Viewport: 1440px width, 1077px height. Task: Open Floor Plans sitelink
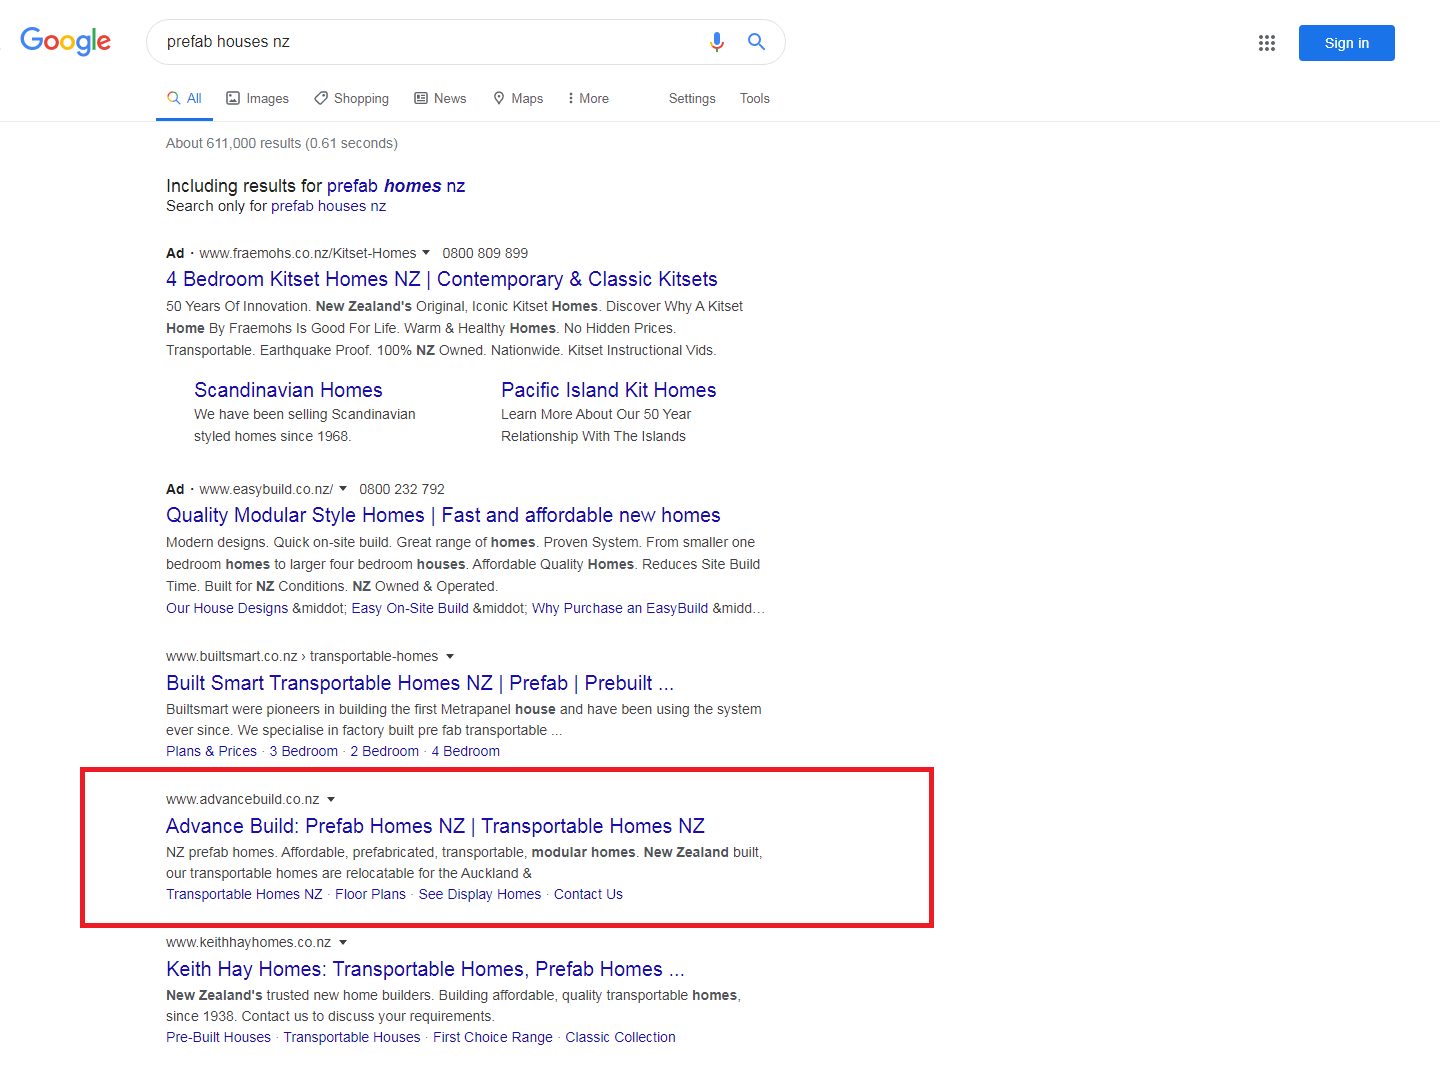point(371,894)
